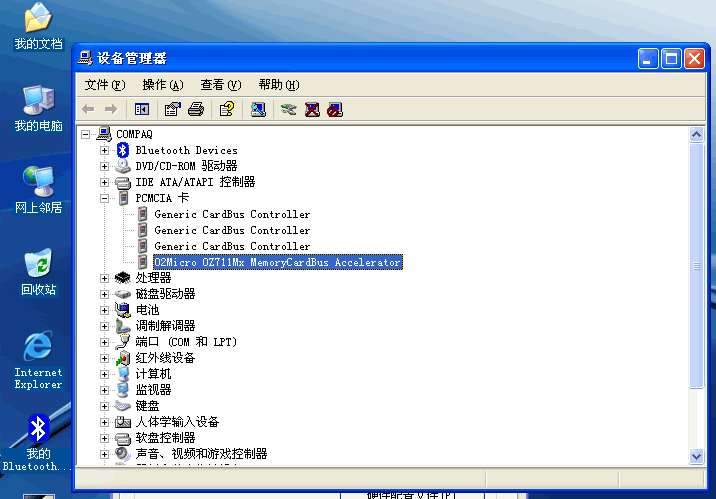The image size is (716, 499).
Task: Open 我的 Bluetooth desktop icon
Action: pyautogui.click(x=37, y=442)
